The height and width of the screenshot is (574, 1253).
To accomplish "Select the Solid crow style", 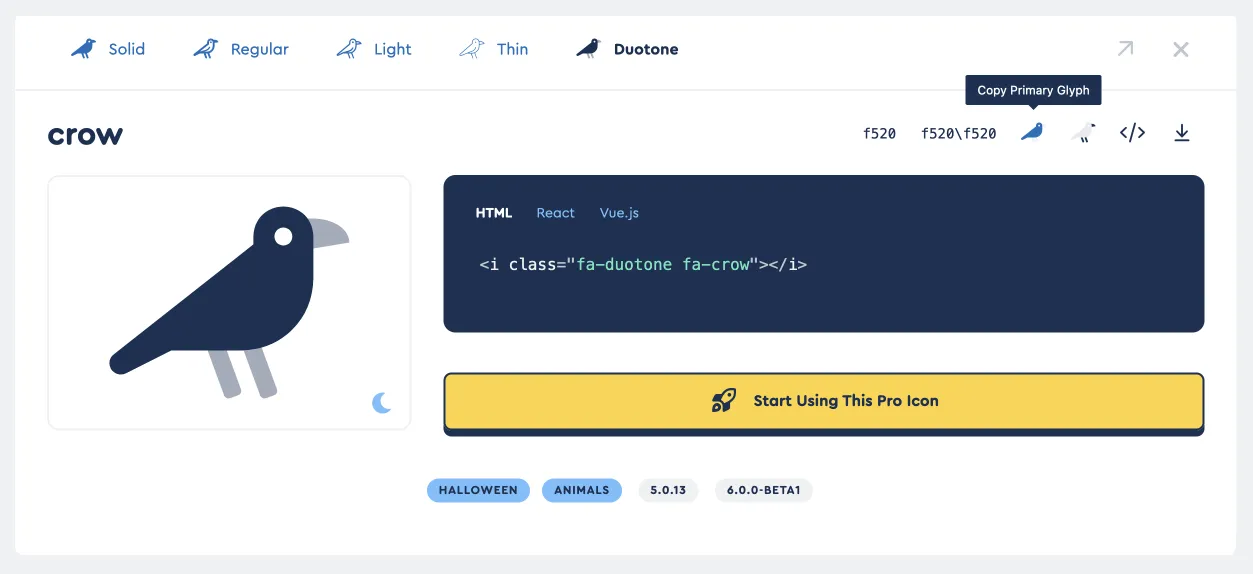I will click(108, 49).
